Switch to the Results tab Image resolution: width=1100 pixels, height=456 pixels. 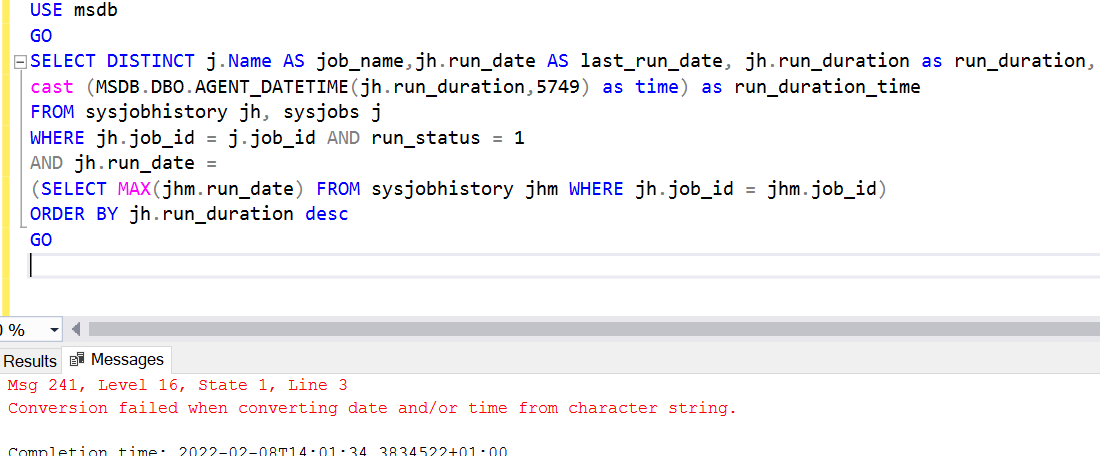(30, 361)
